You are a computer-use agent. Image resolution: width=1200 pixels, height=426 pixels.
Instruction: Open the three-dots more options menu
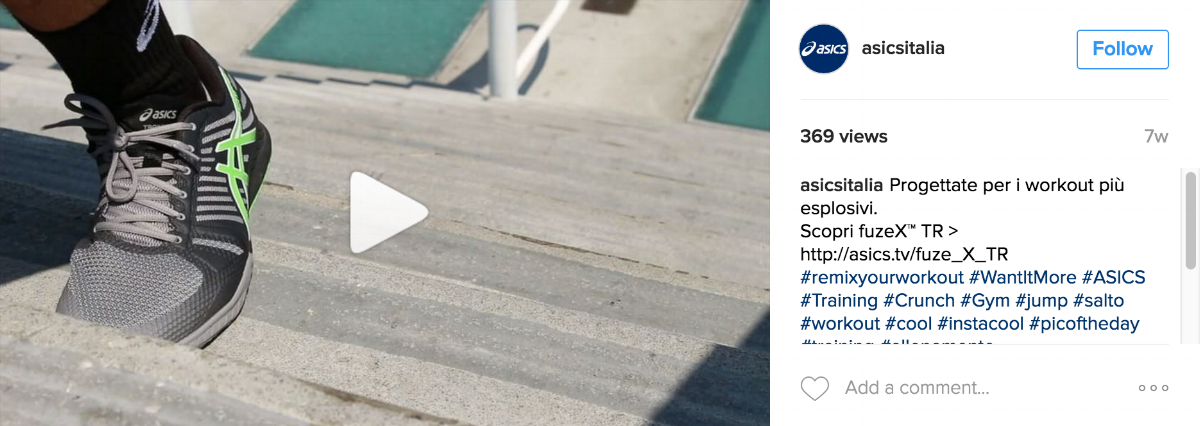click(1153, 388)
